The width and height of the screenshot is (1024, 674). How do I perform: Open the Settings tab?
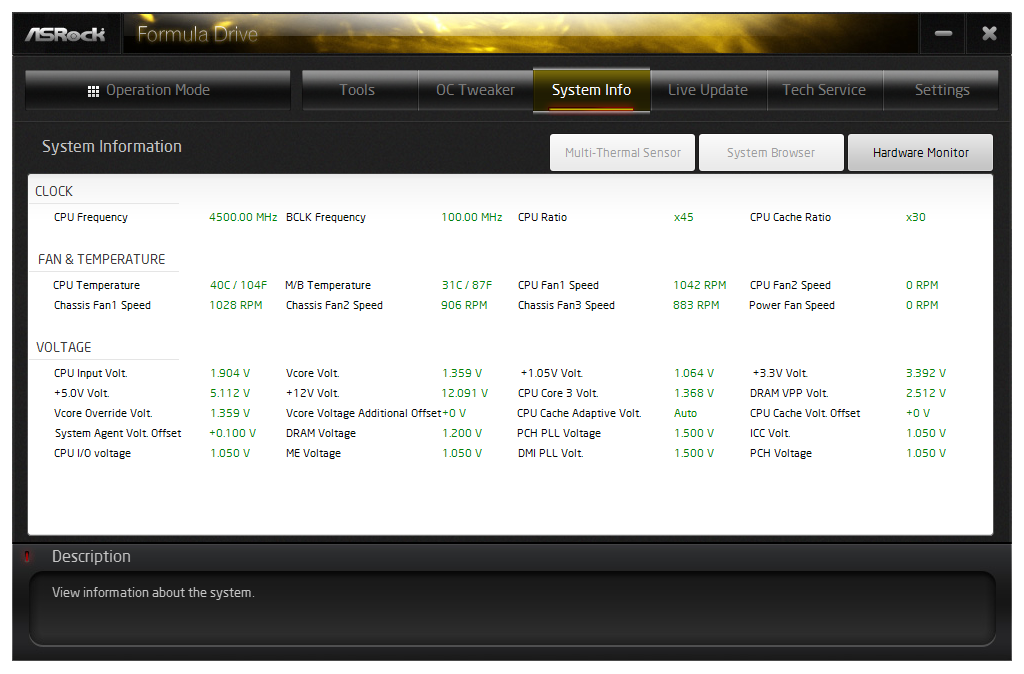941,90
